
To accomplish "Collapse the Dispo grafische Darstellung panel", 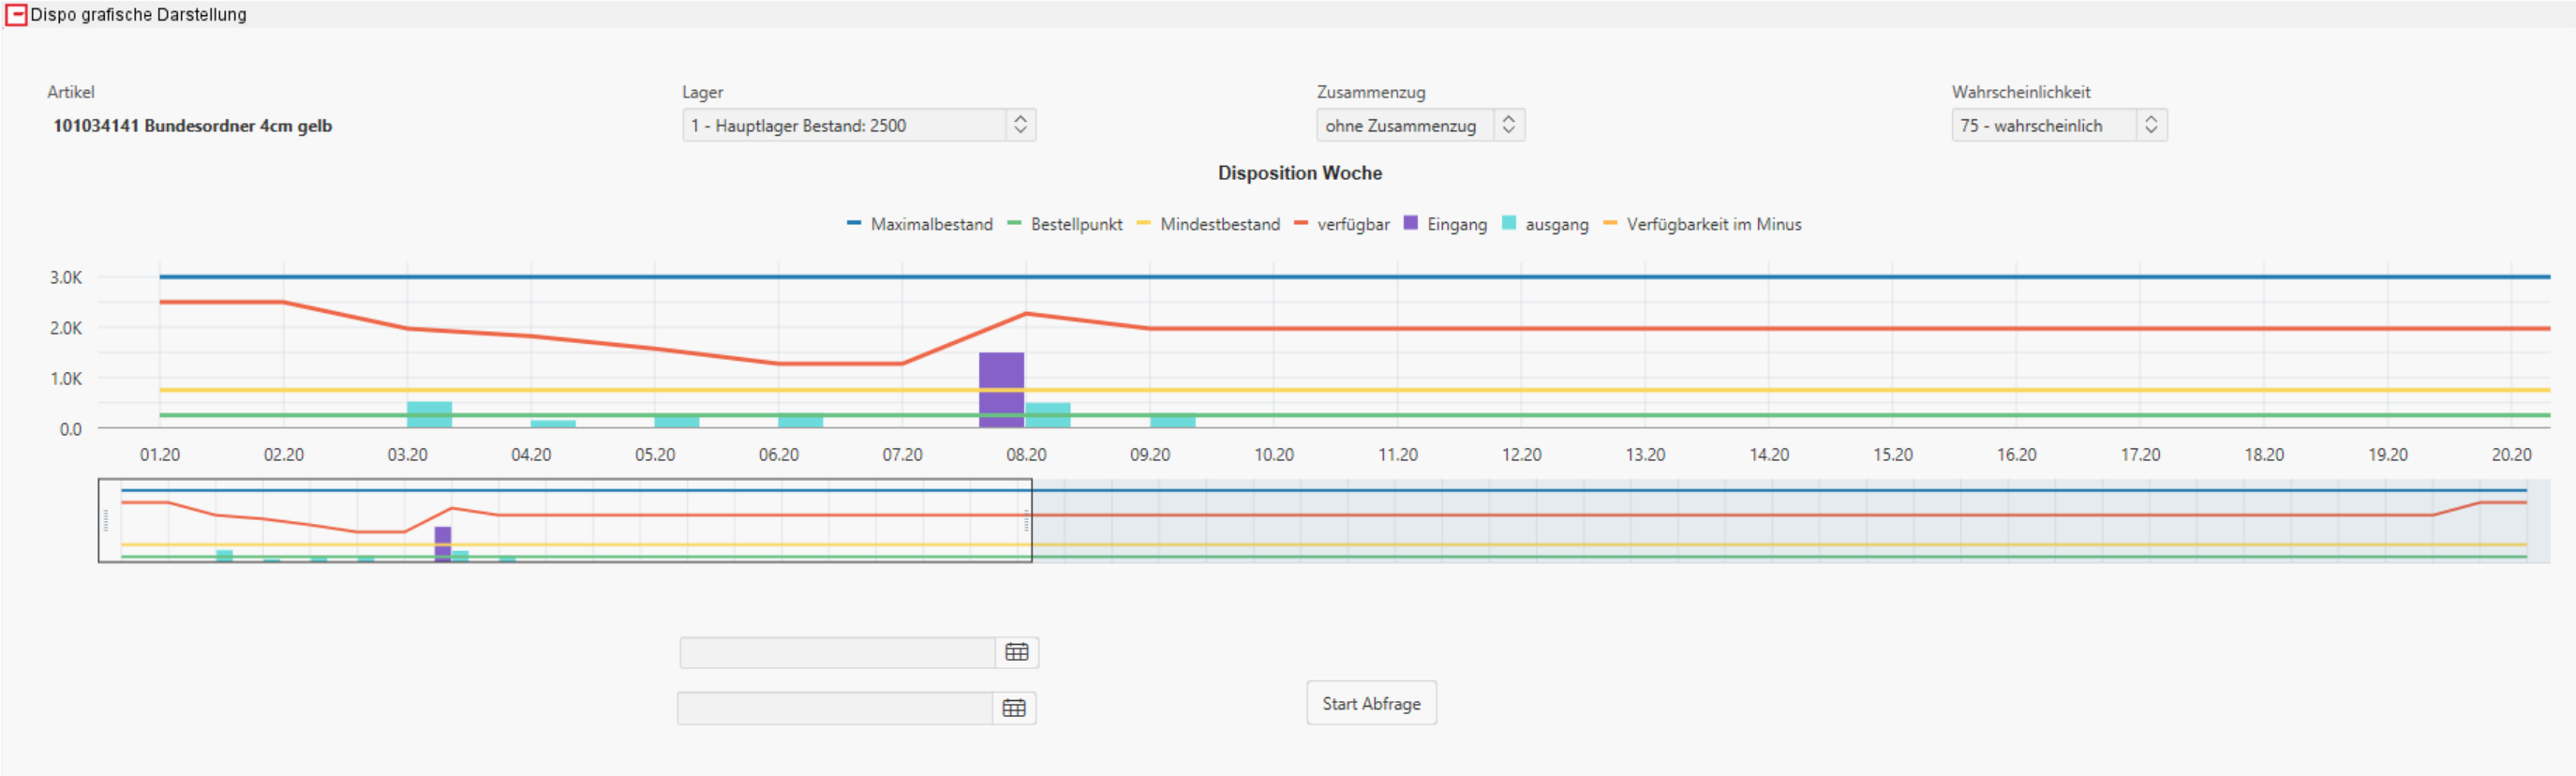I will 16,14.
